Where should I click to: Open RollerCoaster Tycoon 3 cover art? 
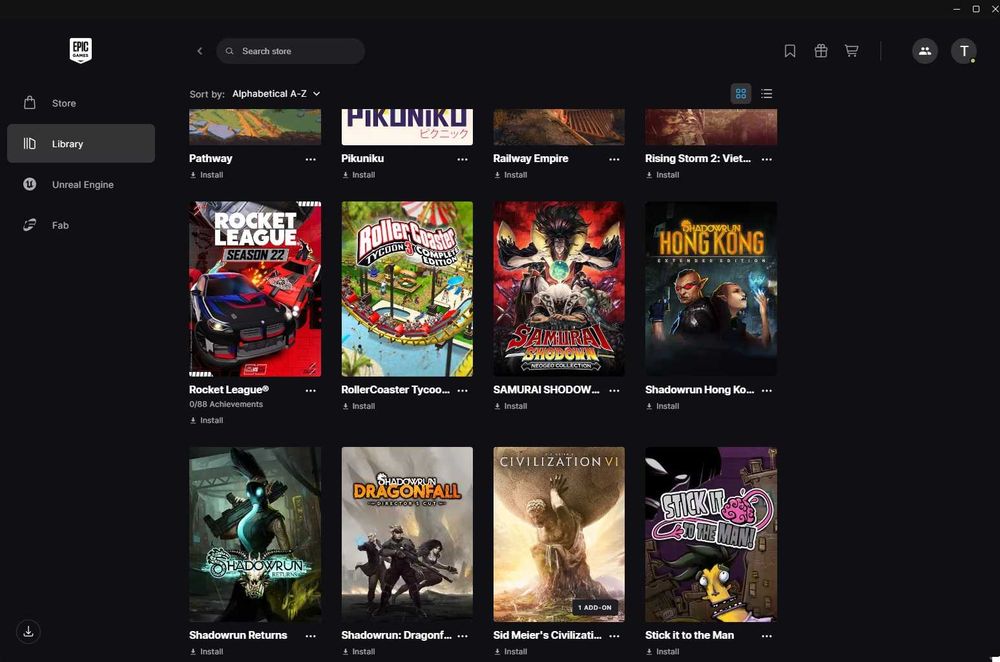[x=407, y=289]
